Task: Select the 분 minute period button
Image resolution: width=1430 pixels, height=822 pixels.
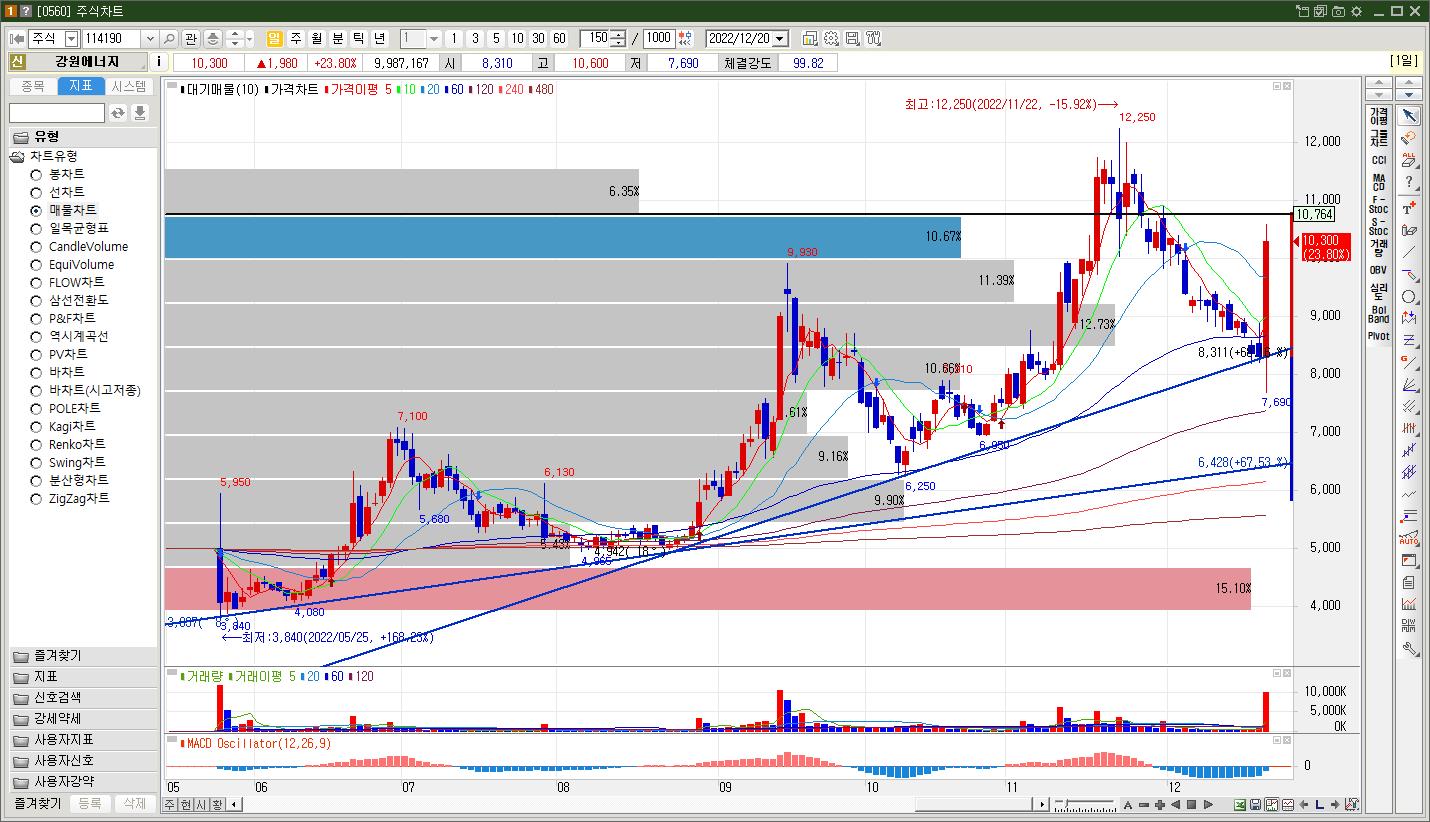Action: tap(338, 38)
